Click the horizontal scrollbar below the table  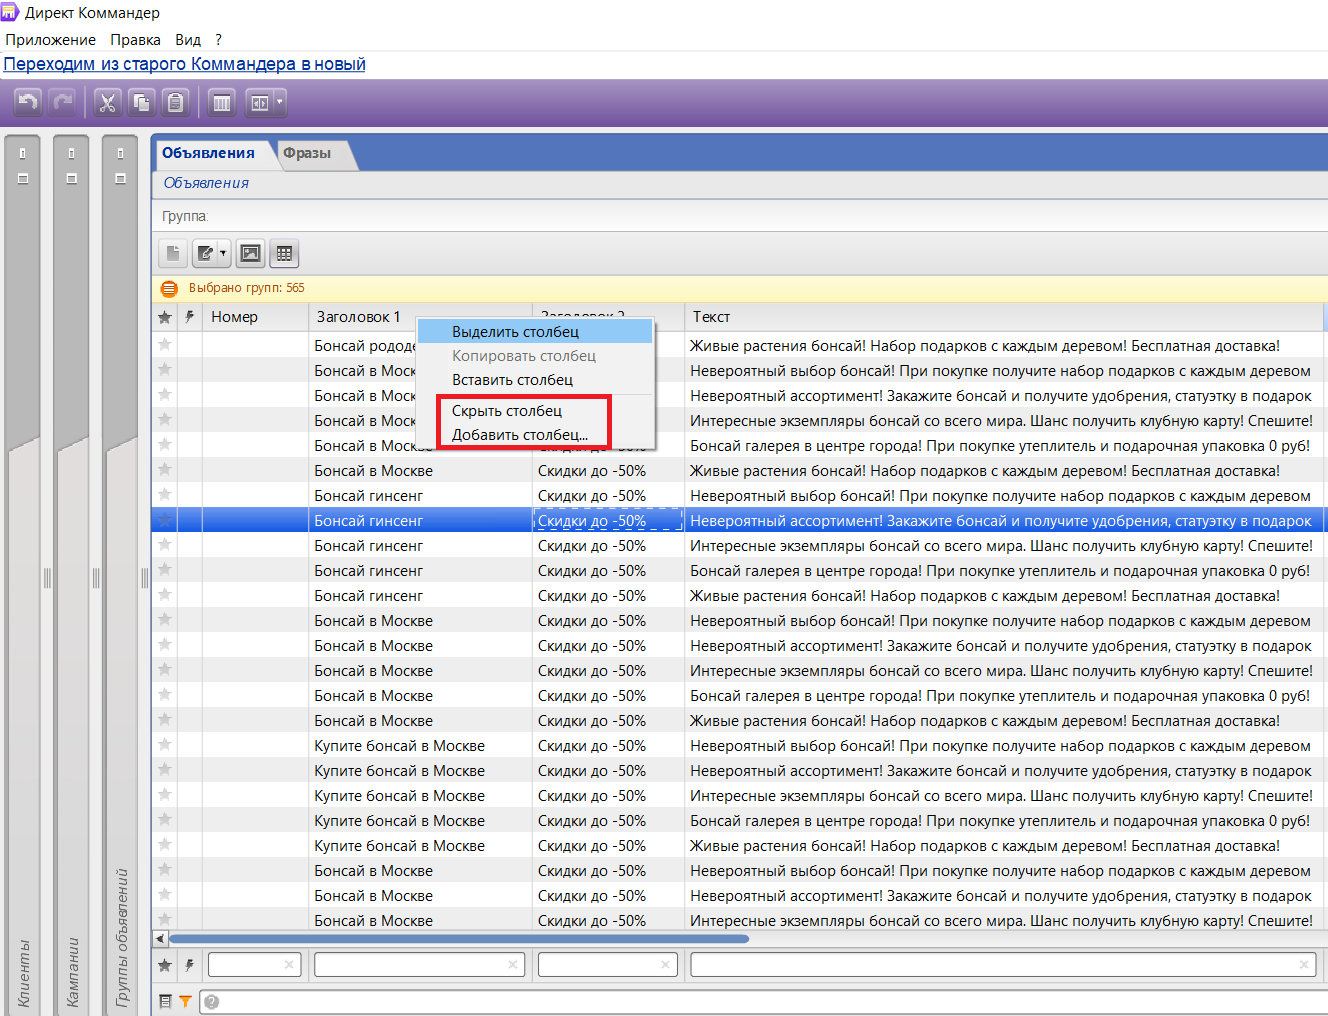point(460,939)
